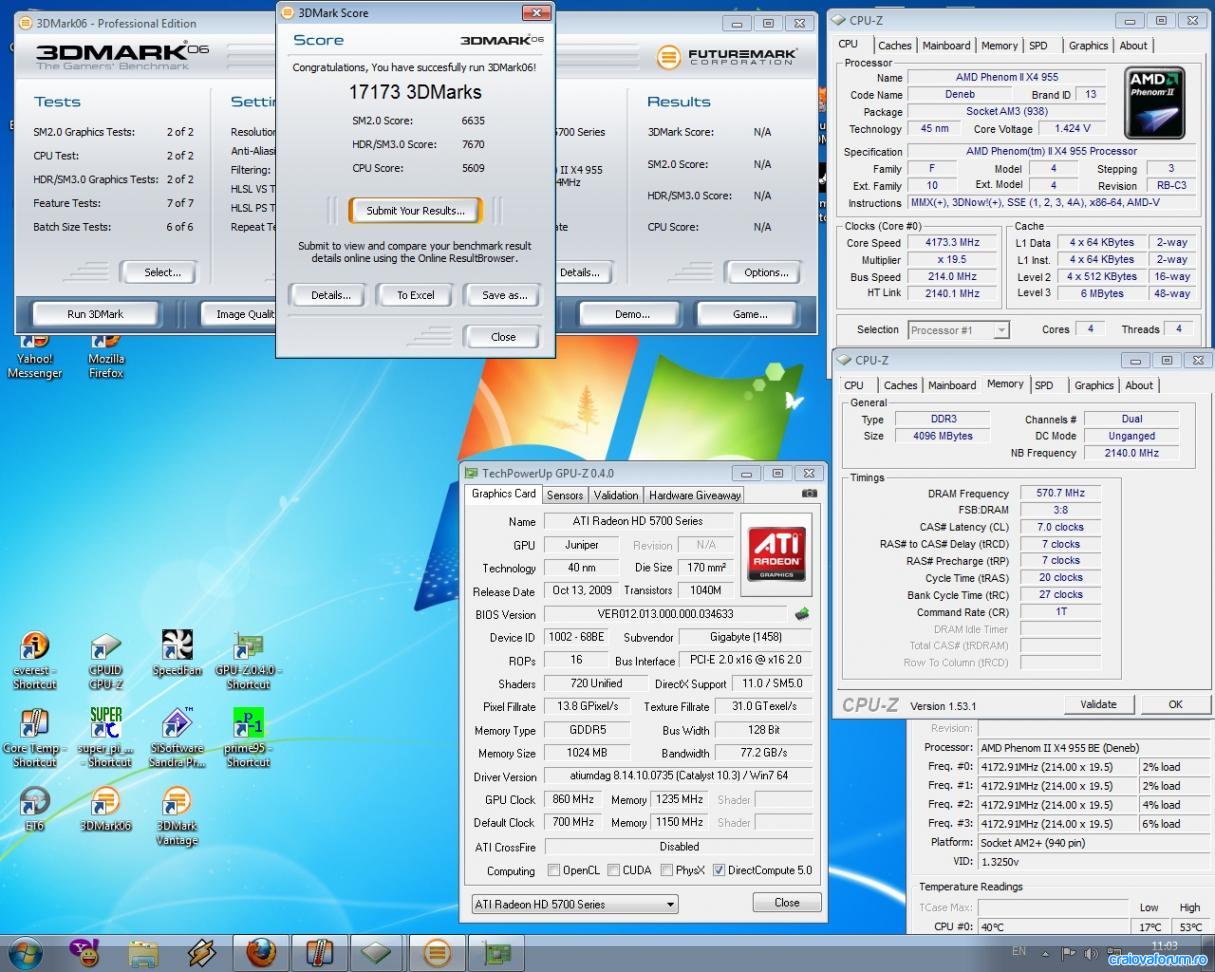Open the SpeedFan desktop icon
This screenshot has width=1215, height=972.
point(177,653)
